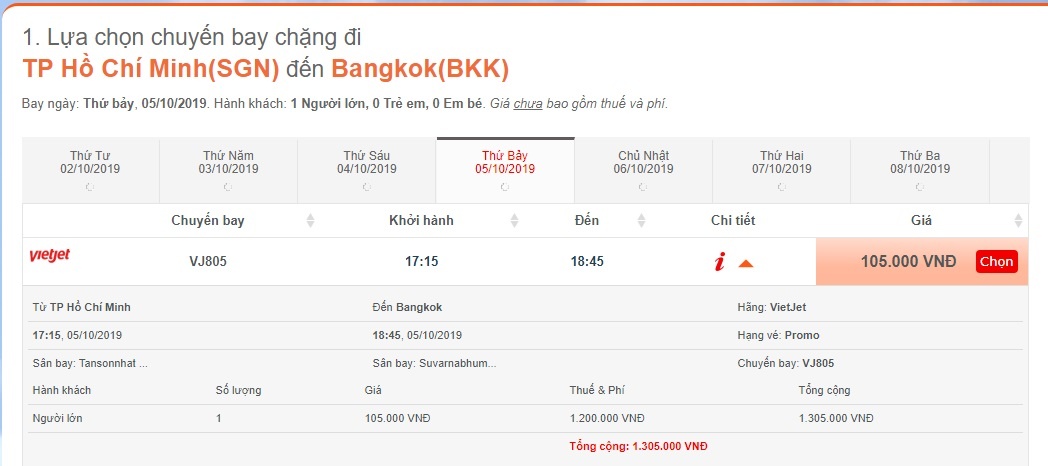
Task: Open the Thứ Hai 07/10/2019 tab
Action: coord(781,163)
